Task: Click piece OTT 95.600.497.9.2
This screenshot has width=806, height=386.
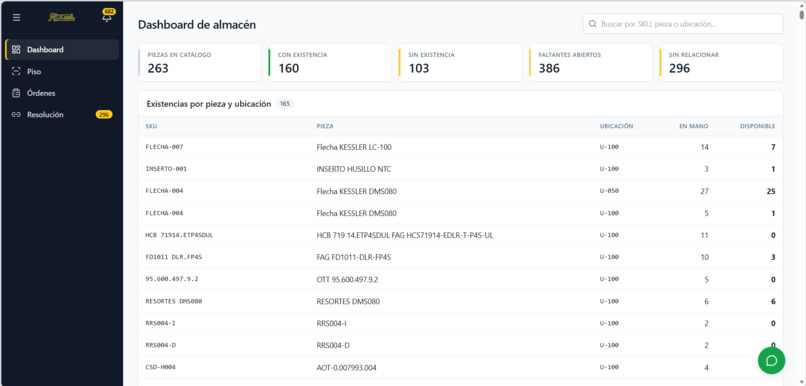Action: click(347, 279)
